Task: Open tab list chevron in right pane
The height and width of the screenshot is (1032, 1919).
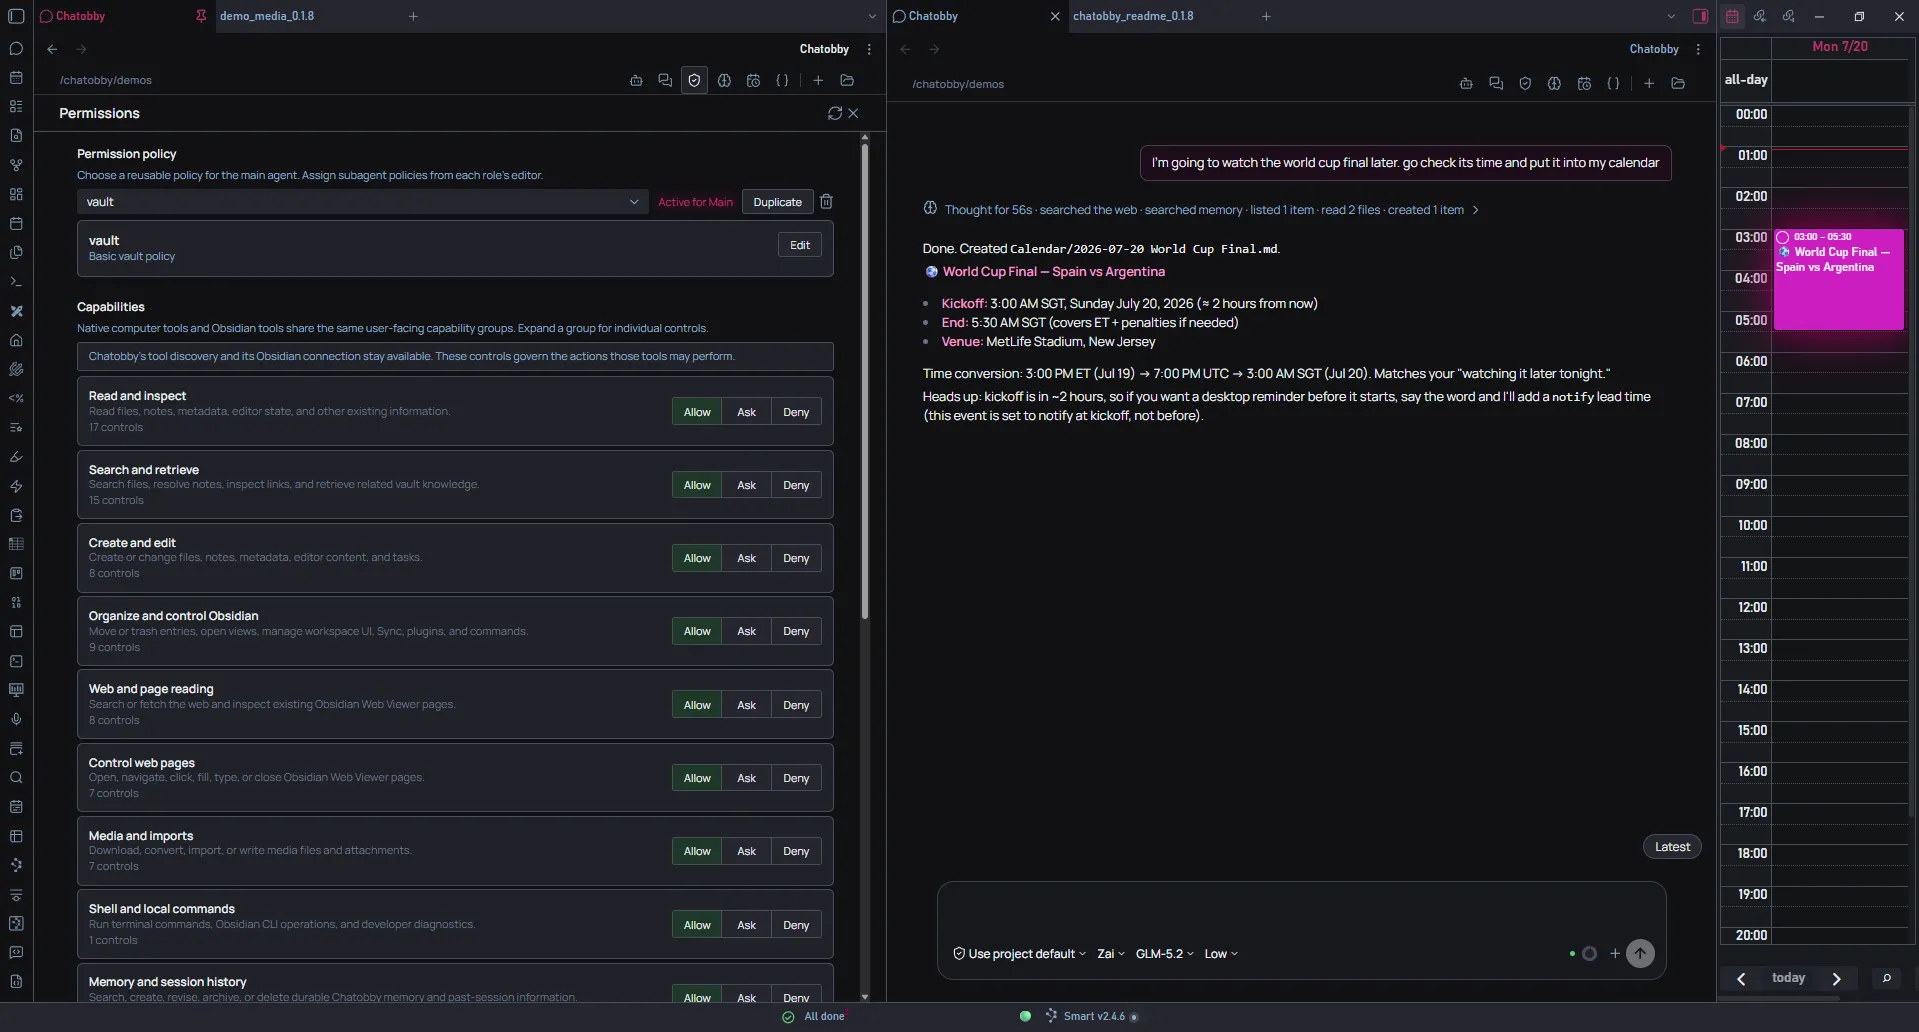Action: point(1671,16)
